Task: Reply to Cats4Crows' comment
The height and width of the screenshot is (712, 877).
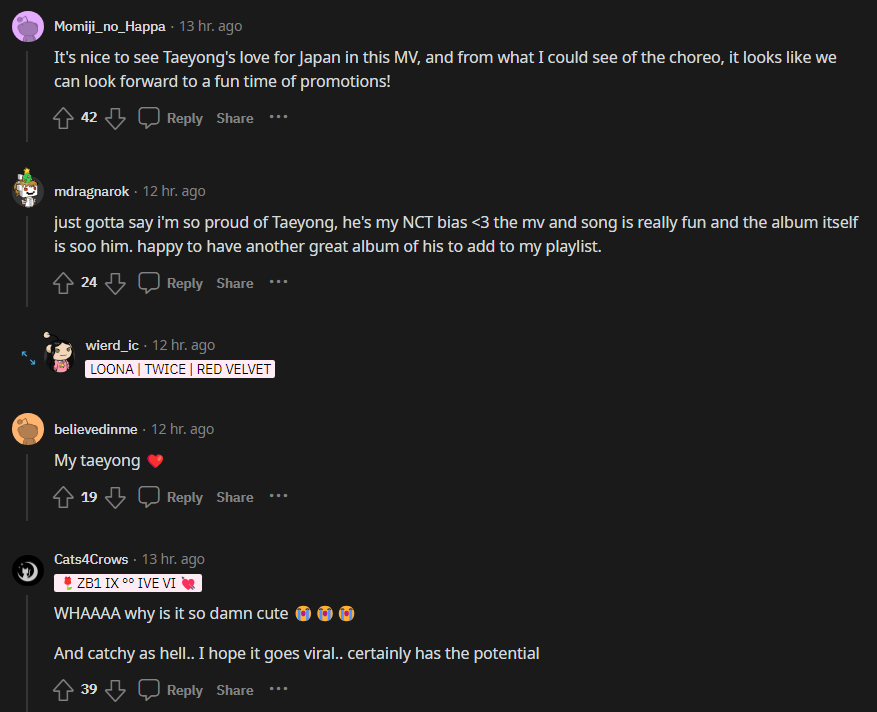Action: [171, 690]
